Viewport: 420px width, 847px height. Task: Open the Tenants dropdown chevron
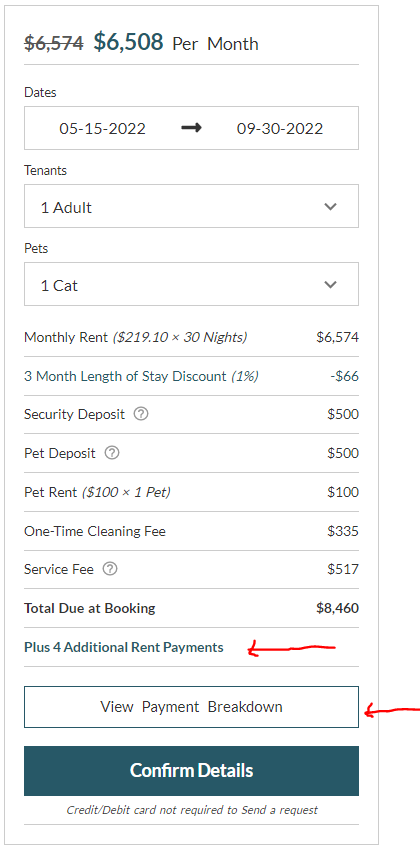point(330,207)
